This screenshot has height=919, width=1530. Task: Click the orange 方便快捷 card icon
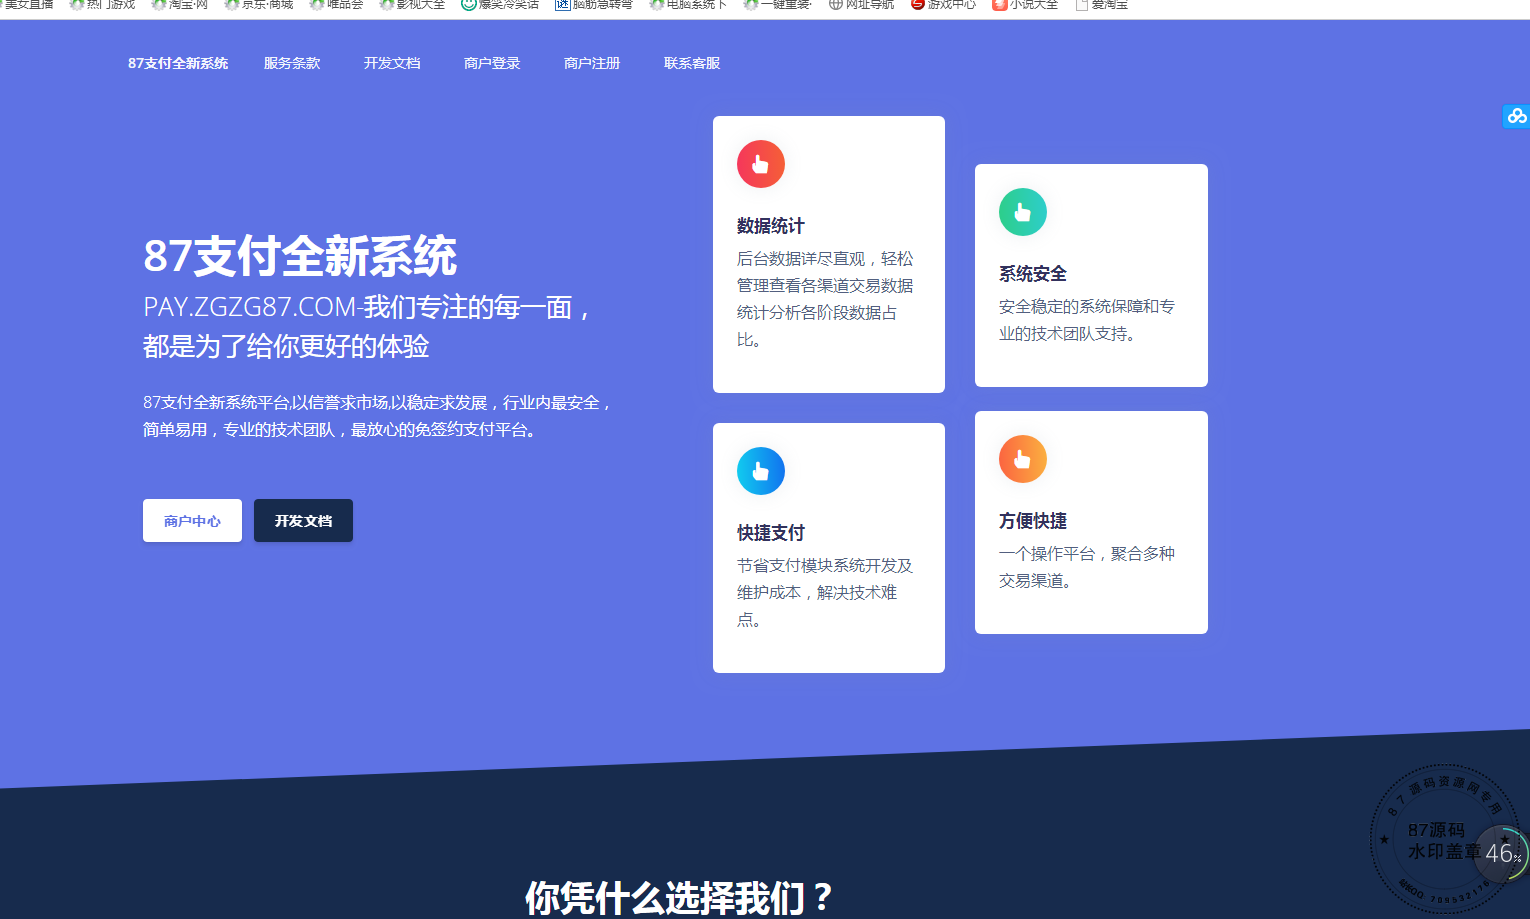point(1022,459)
